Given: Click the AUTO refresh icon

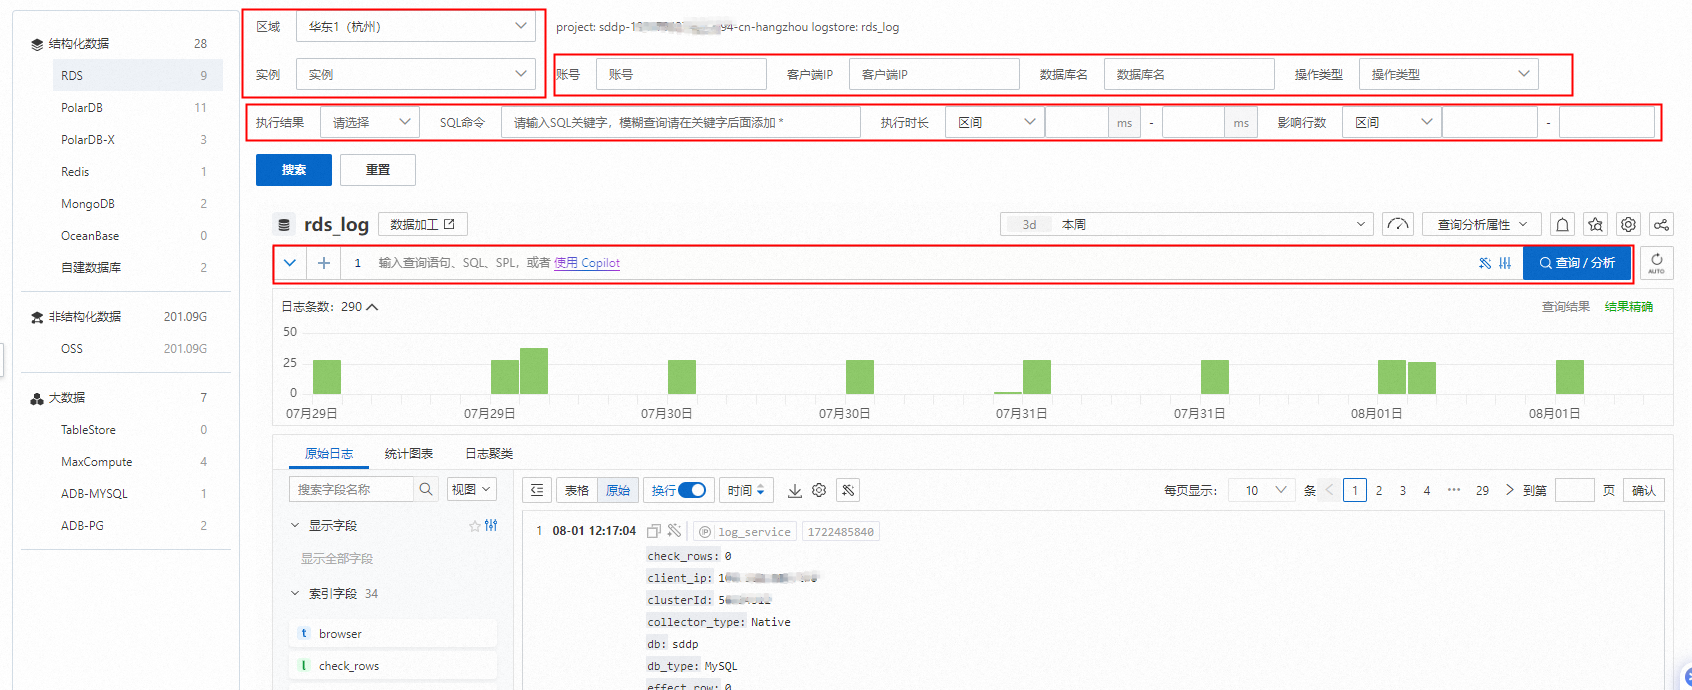Looking at the screenshot, I should 1657,263.
